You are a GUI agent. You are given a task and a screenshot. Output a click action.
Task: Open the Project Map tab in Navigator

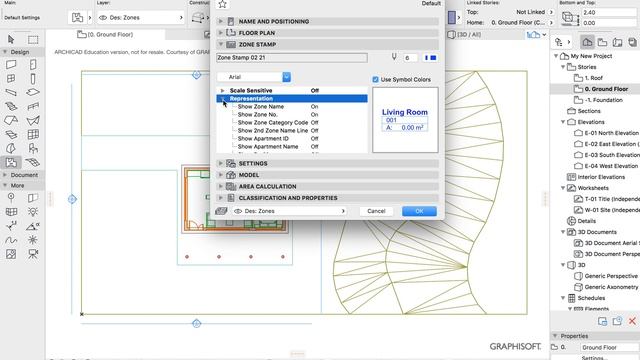pos(587,42)
